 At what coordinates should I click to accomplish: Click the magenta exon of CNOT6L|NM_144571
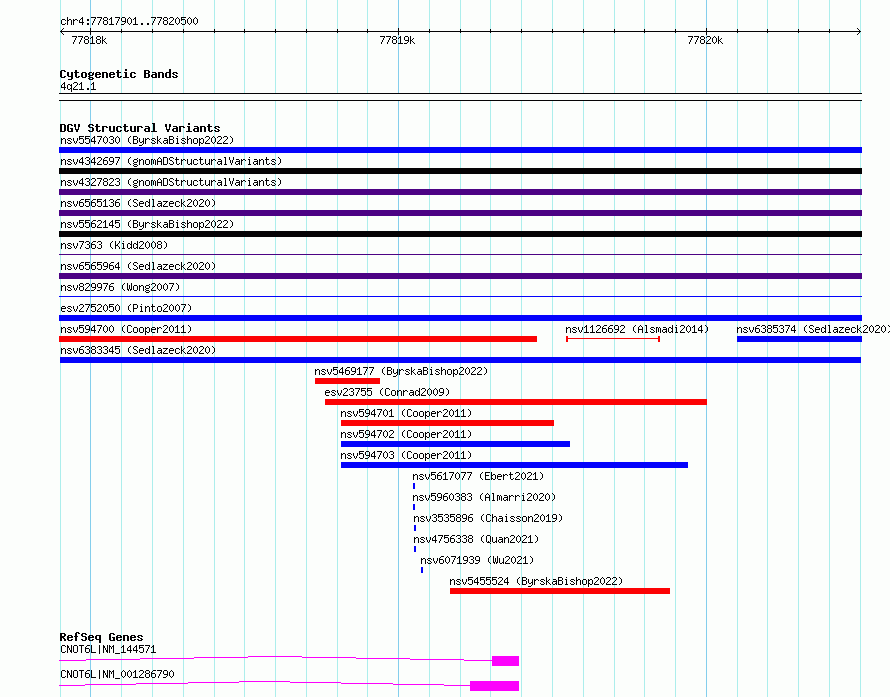coord(505,661)
